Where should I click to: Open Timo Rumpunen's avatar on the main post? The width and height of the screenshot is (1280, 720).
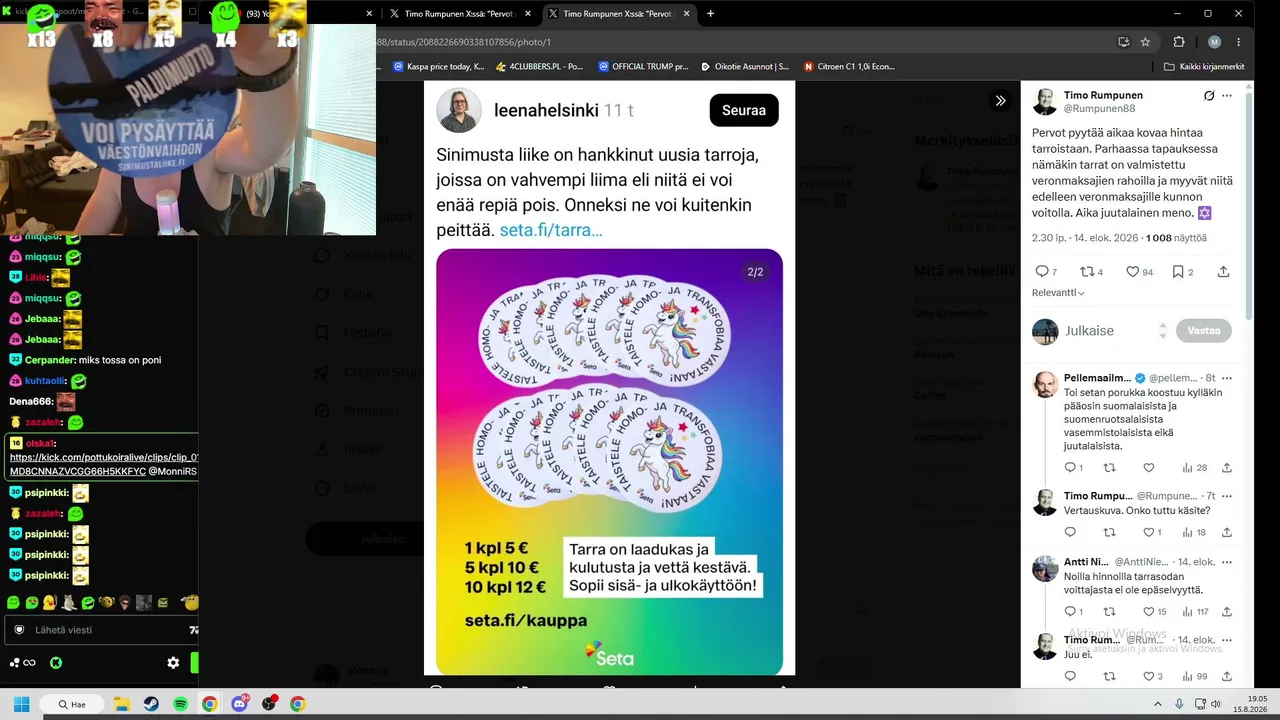tap(1045, 102)
